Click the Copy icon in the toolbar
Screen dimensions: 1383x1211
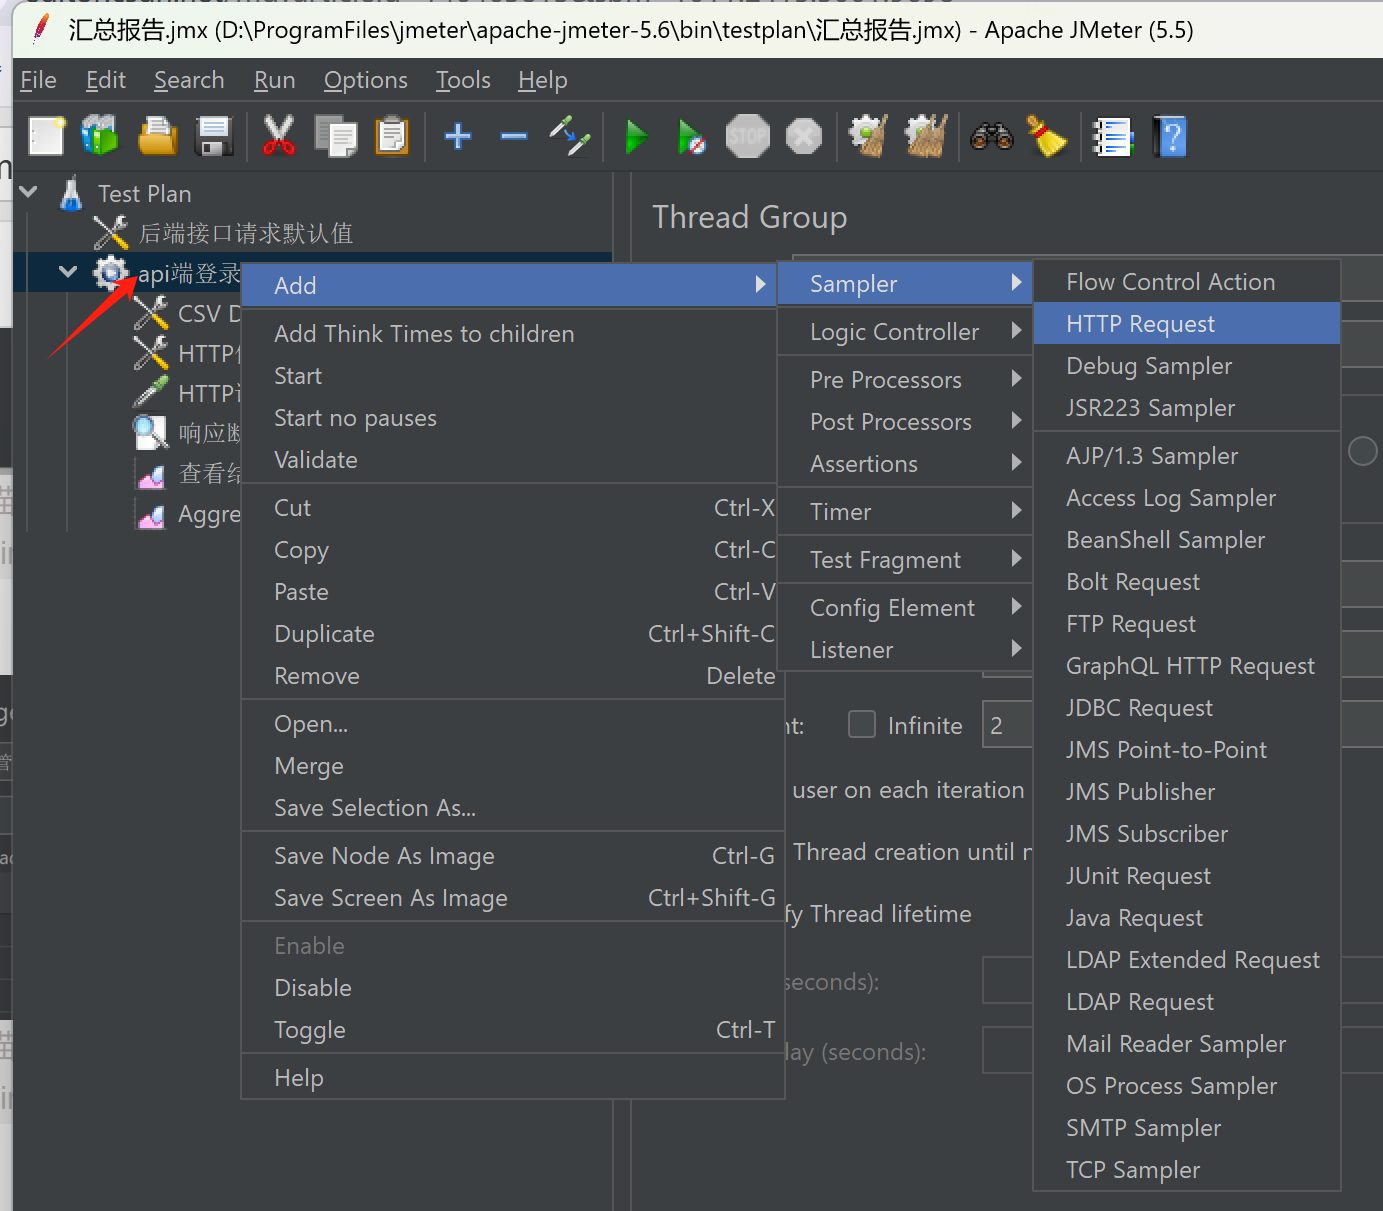(x=335, y=137)
